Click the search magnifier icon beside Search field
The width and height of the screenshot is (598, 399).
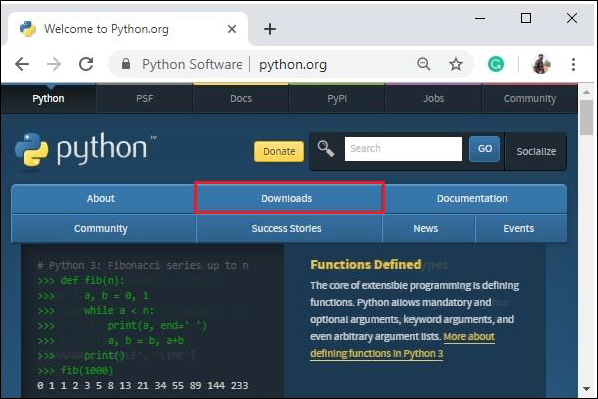pyautogui.click(x=326, y=148)
